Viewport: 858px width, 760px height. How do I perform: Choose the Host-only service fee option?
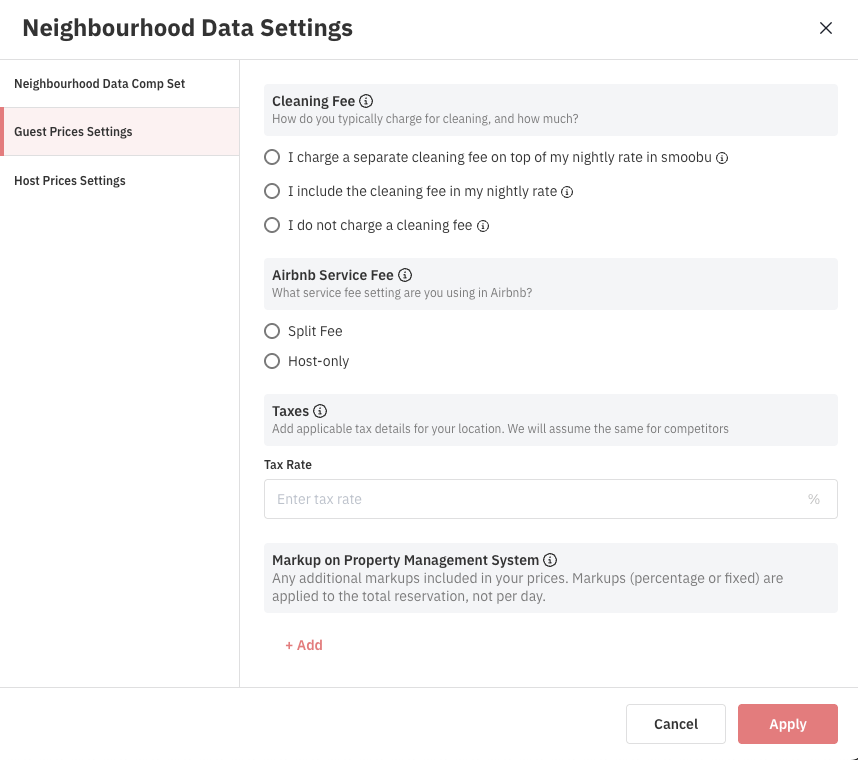tap(272, 361)
